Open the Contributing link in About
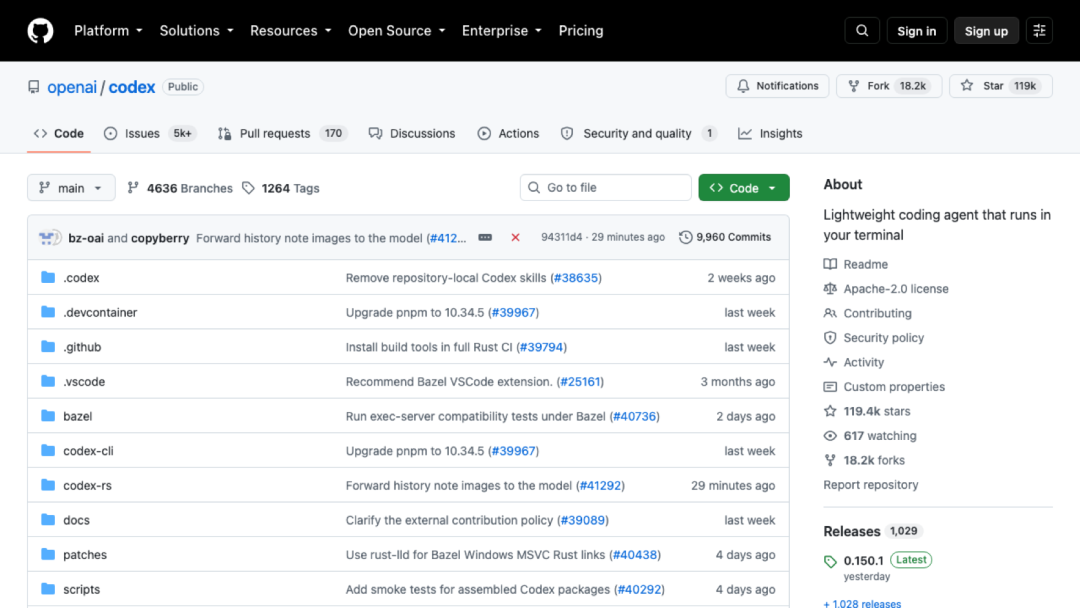Viewport: 1080px width, 608px height. 877,313
